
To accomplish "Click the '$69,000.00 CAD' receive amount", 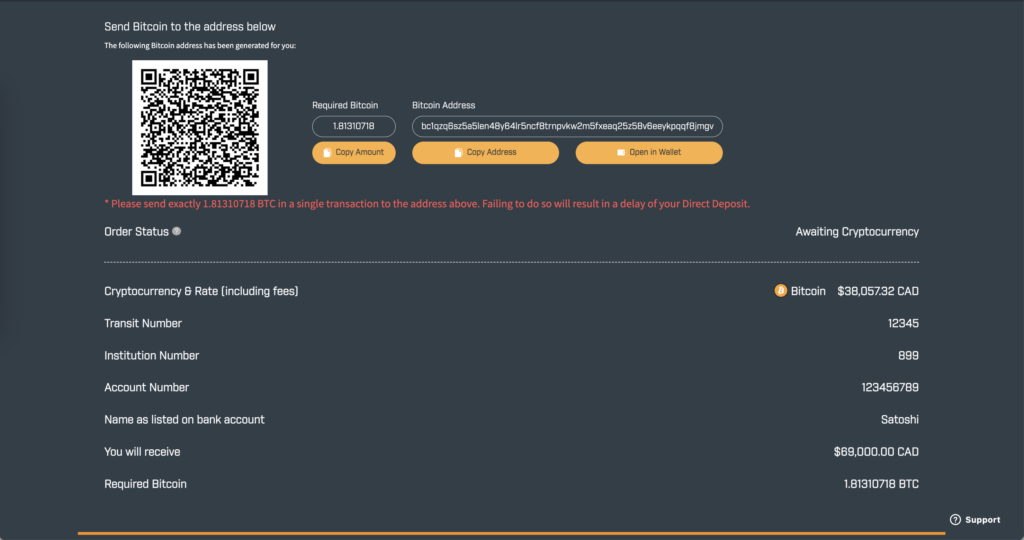I will pyautogui.click(x=876, y=452).
